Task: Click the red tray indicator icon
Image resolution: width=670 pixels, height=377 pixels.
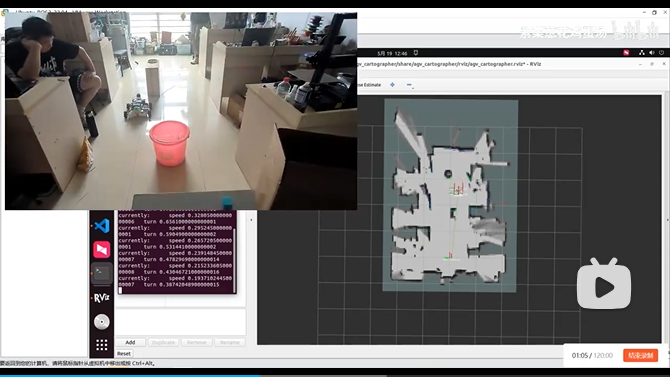Action: (x=626, y=53)
